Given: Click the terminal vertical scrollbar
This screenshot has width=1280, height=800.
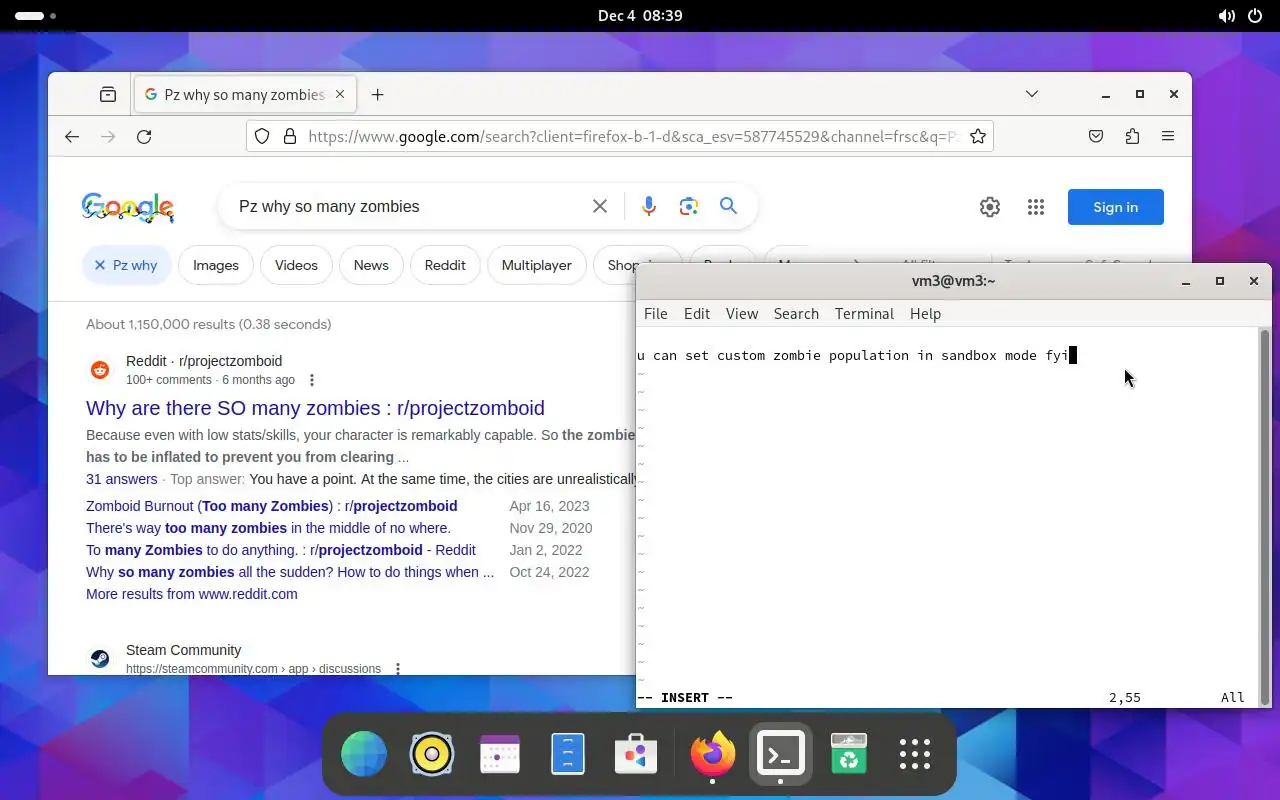Looking at the screenshot, I should (x=1264, y=517).
